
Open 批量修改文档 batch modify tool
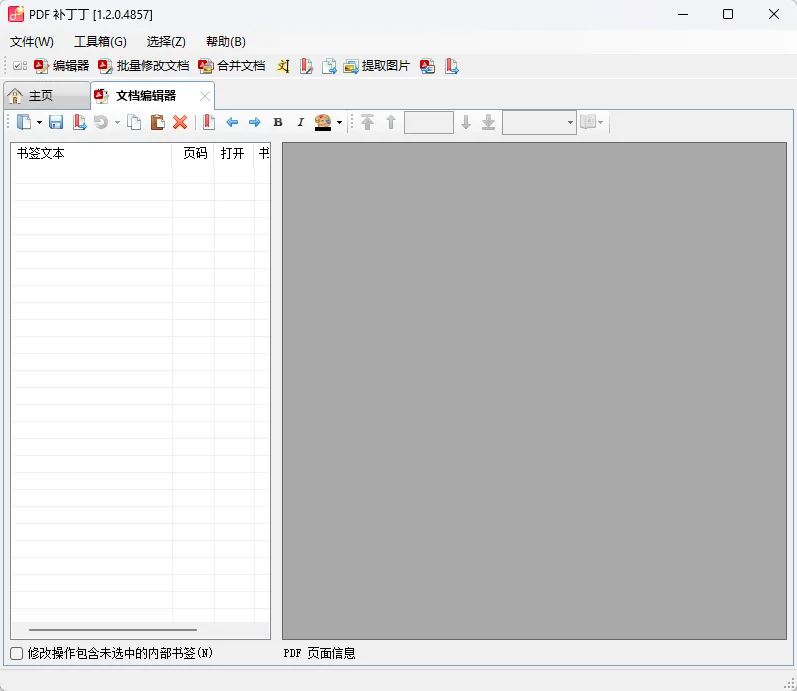point(143,66)
